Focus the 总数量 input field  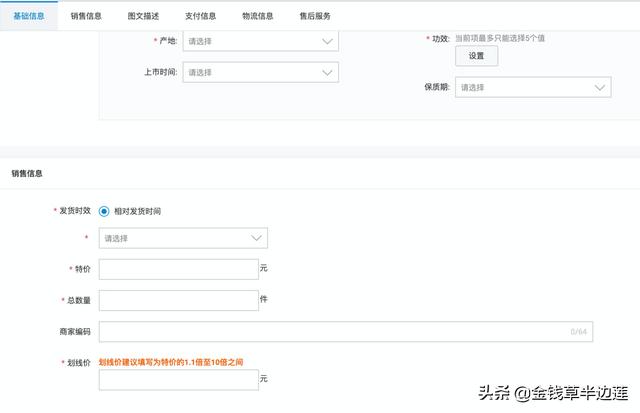click(179, 300)
